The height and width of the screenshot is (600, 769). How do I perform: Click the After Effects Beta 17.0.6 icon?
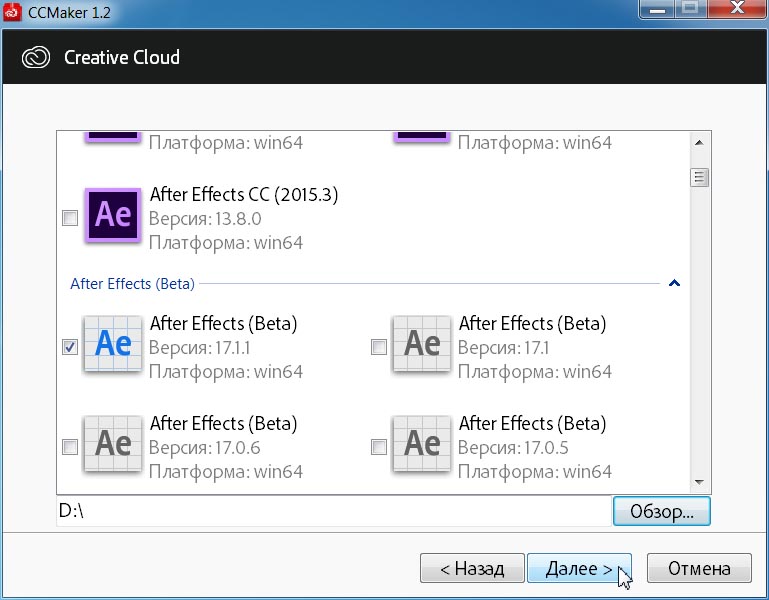pyautogui.click(x=113, y=444)
